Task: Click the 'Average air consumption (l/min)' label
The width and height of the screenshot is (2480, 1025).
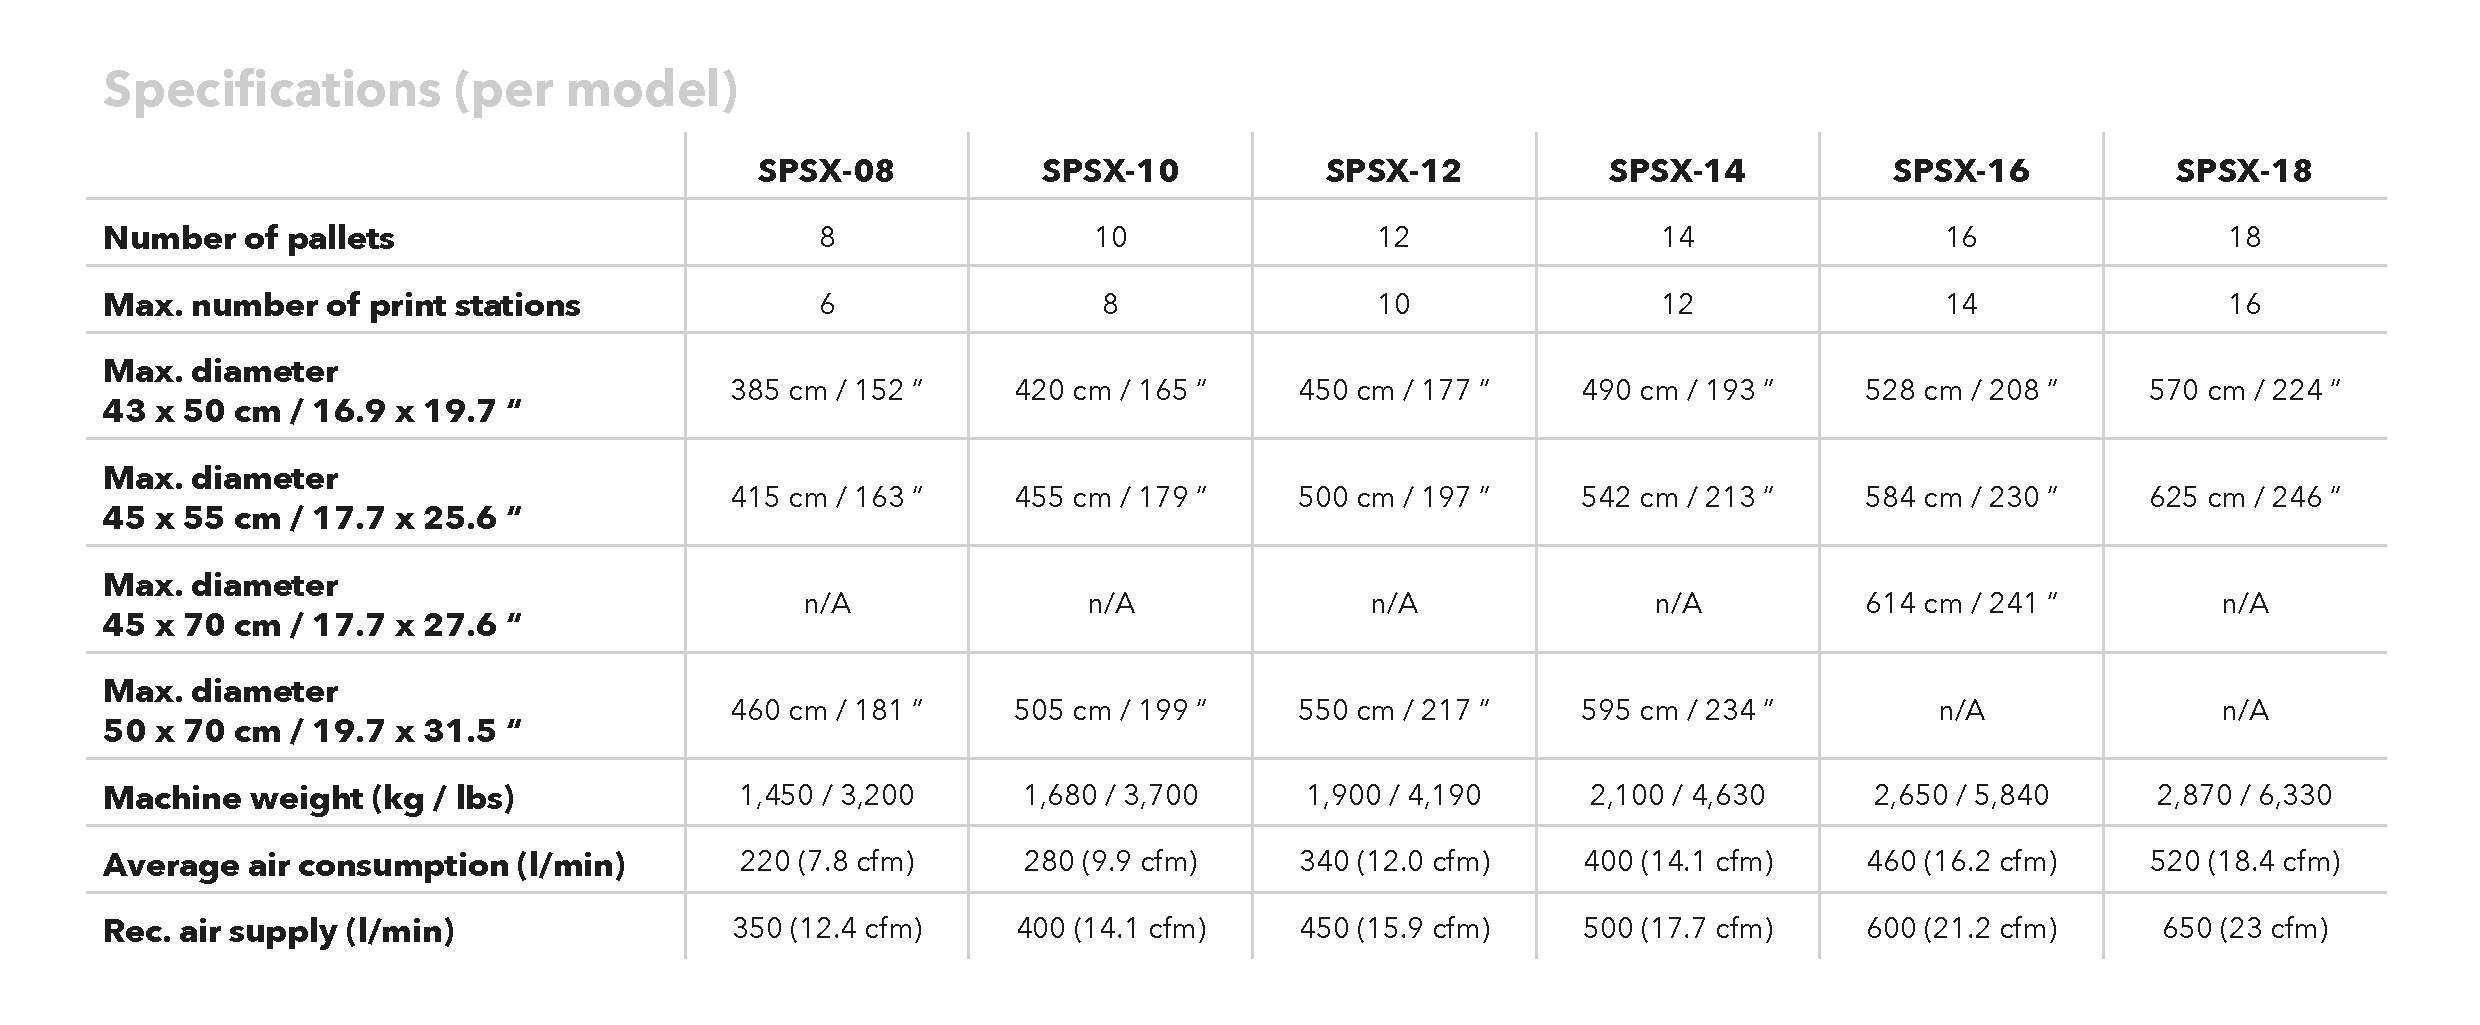Action: tap(364, 865)
